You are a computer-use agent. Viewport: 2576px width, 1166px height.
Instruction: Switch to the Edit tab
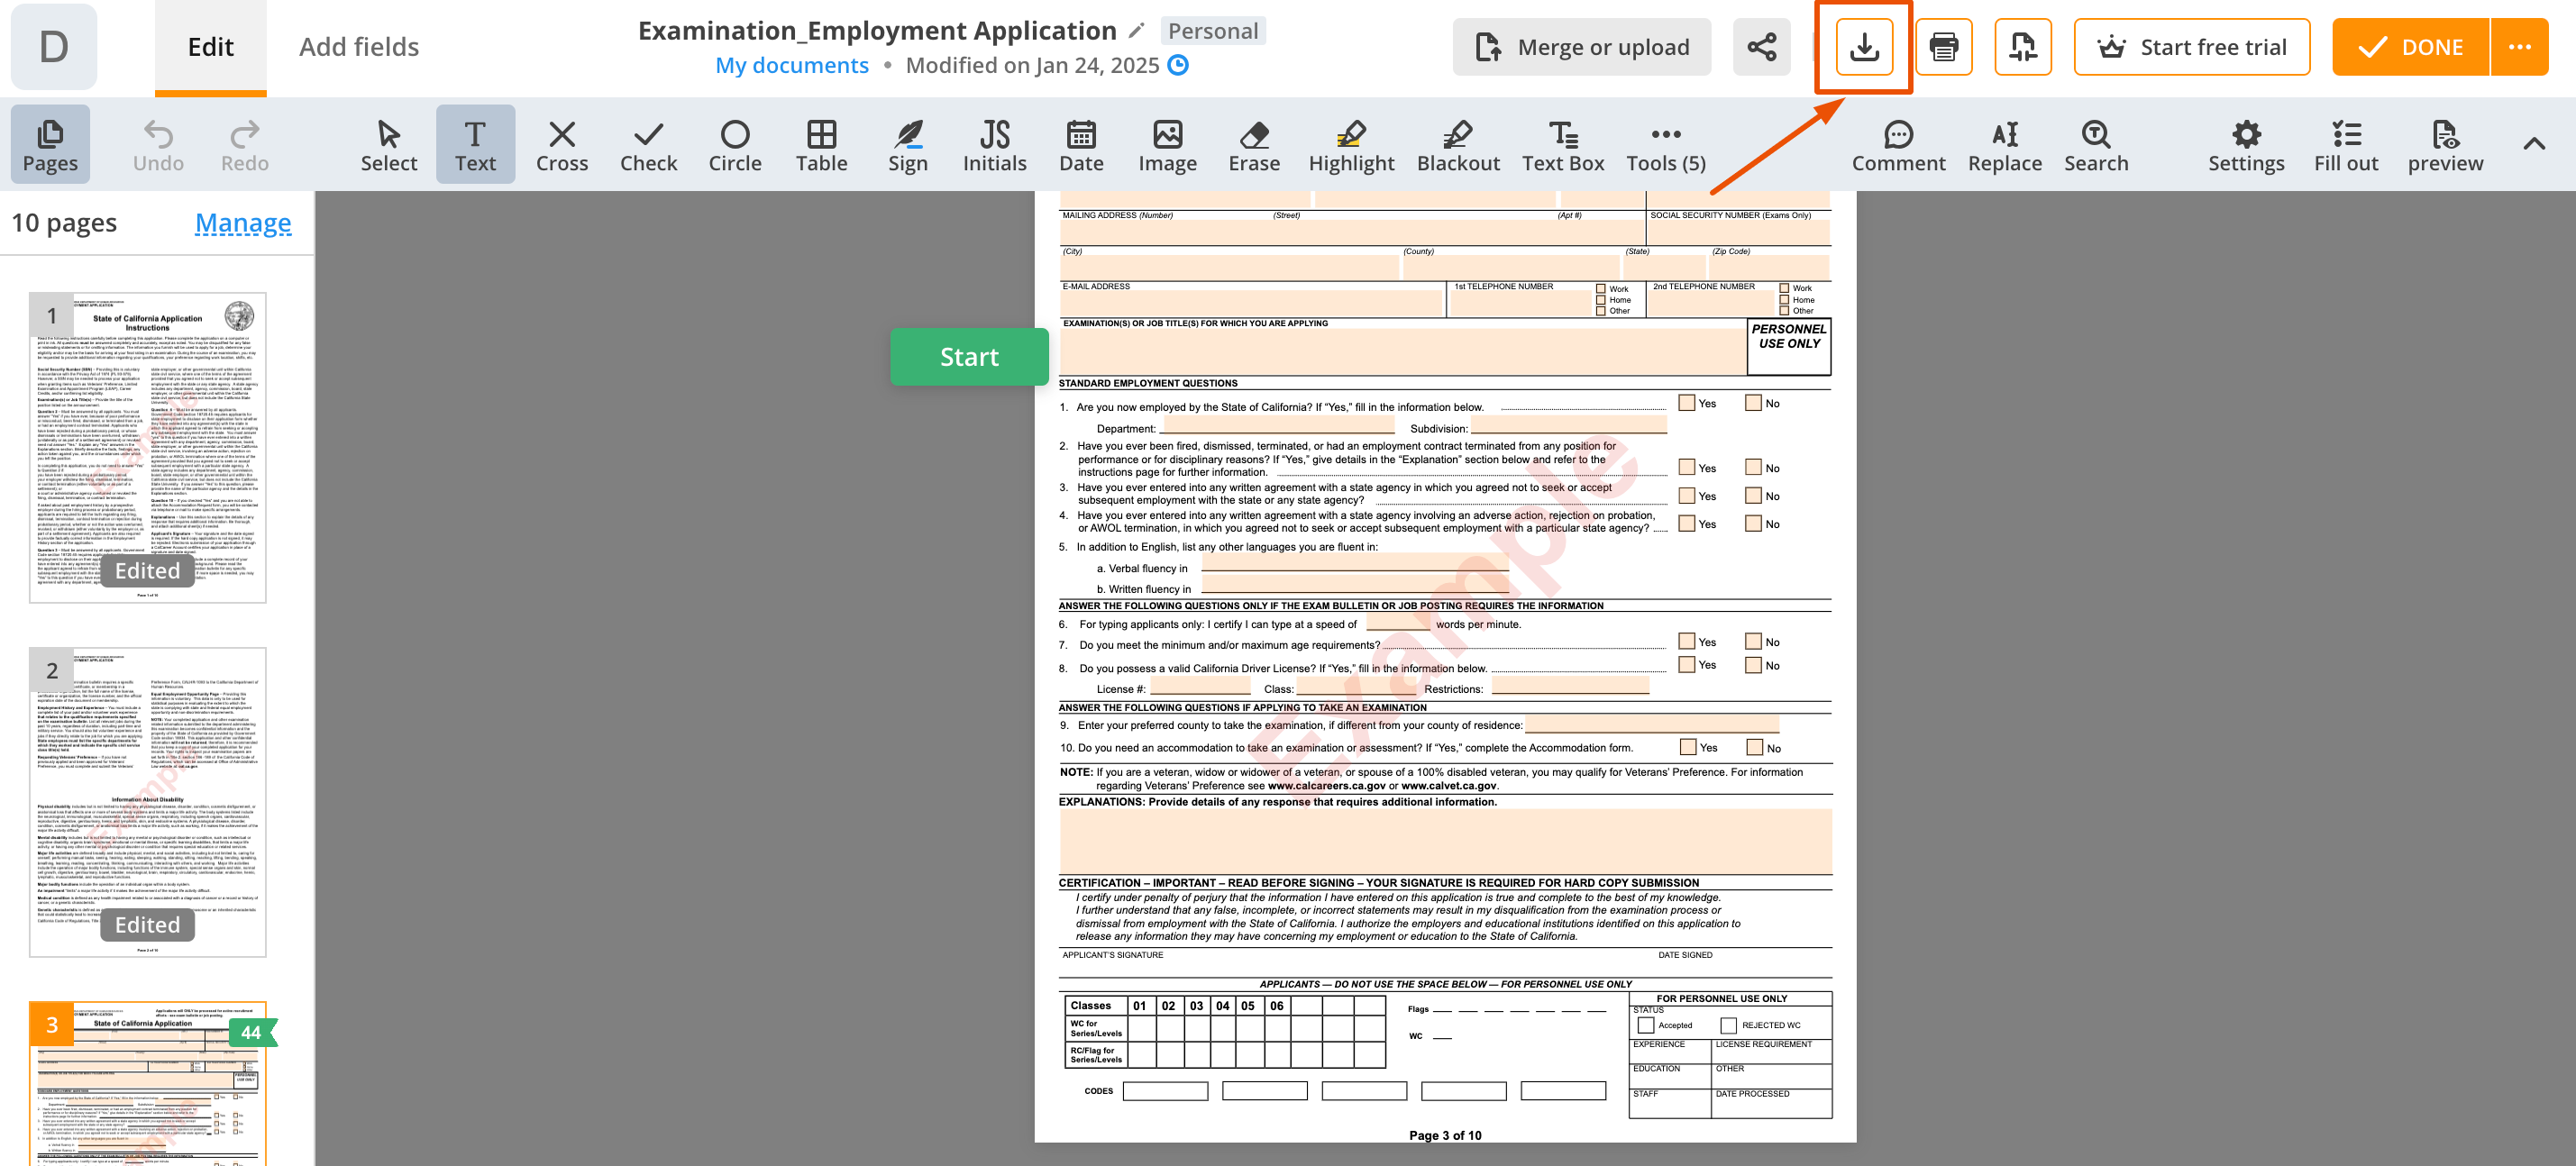(210, 47)
